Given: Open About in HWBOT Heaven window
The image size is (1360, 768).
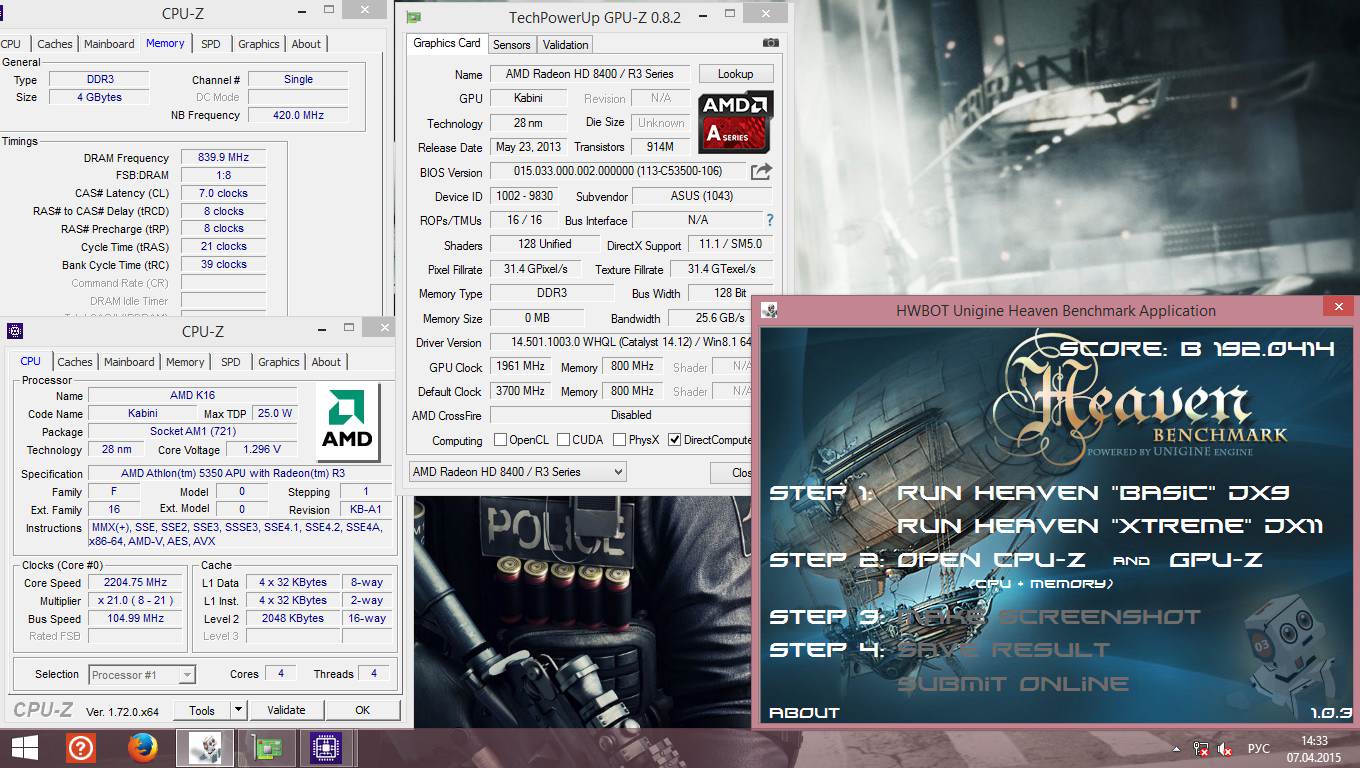Looking at the screenshot, I should click(804, 713).
